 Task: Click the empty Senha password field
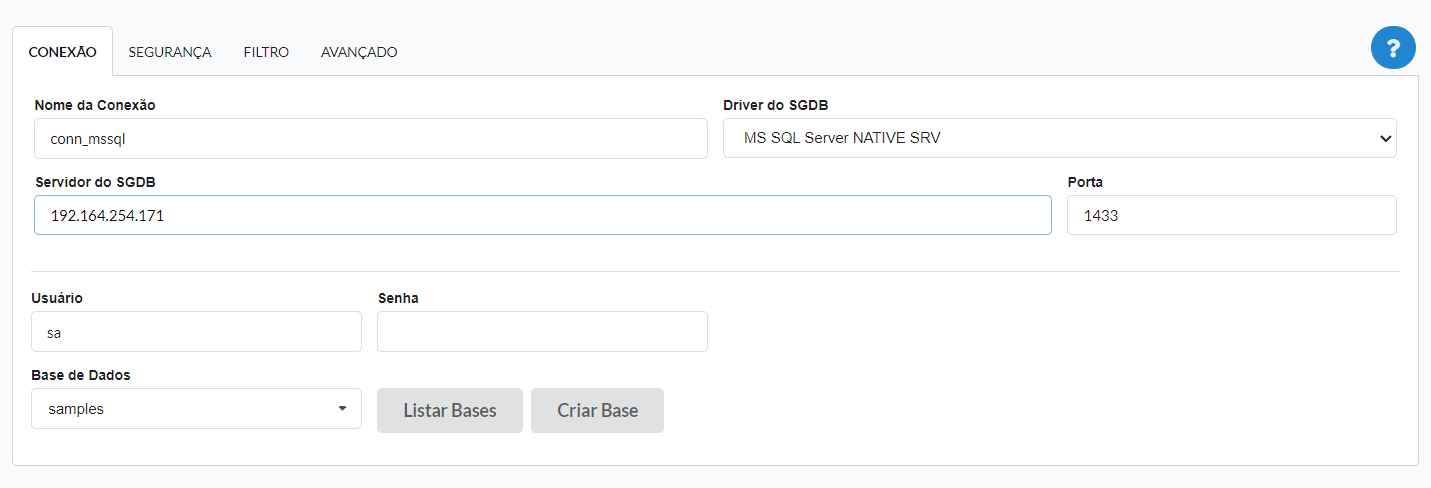click(x=542, y=332)
